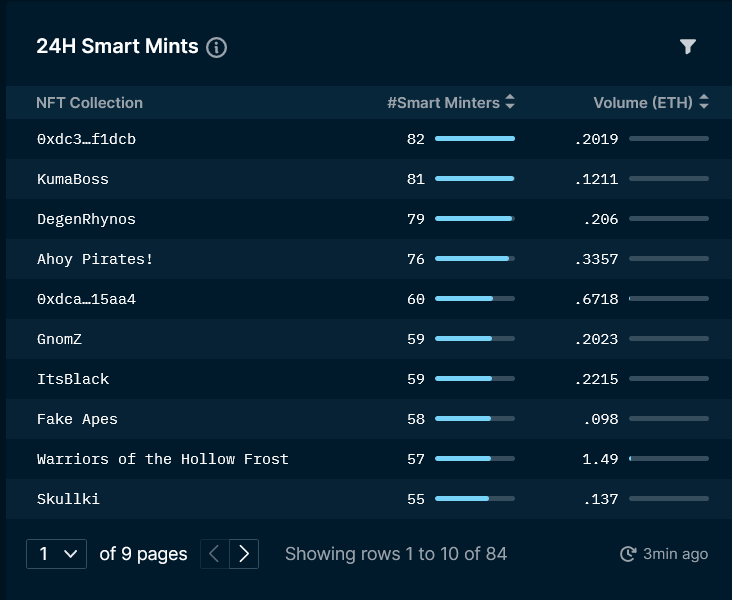
Task: Open the filter funnel icon
Action: [x=688, y=46]
